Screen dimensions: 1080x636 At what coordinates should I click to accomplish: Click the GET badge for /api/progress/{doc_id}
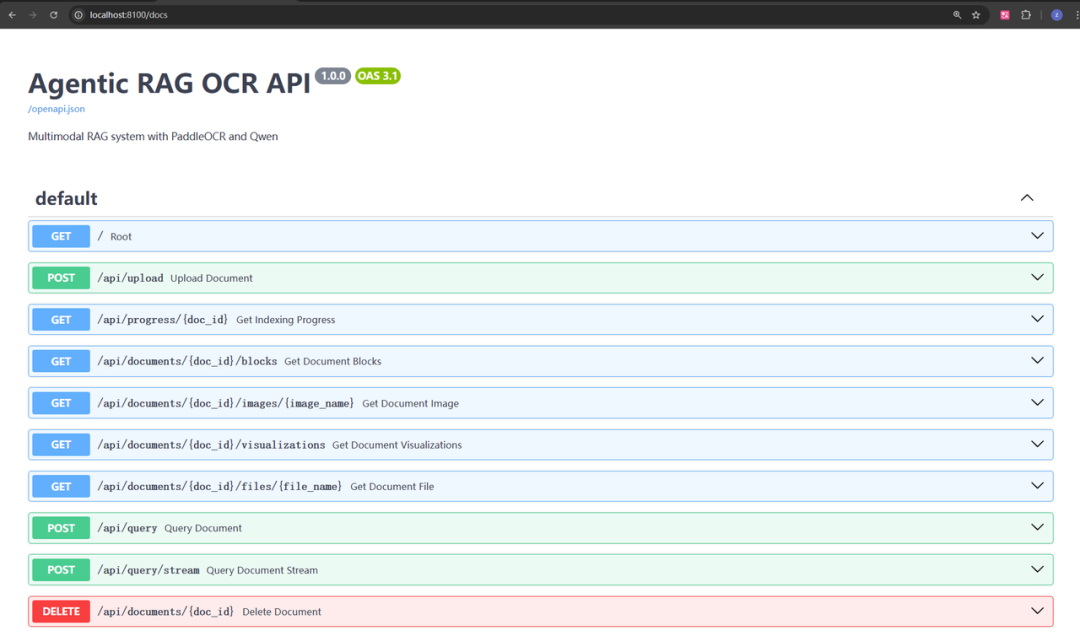[61, 320]
